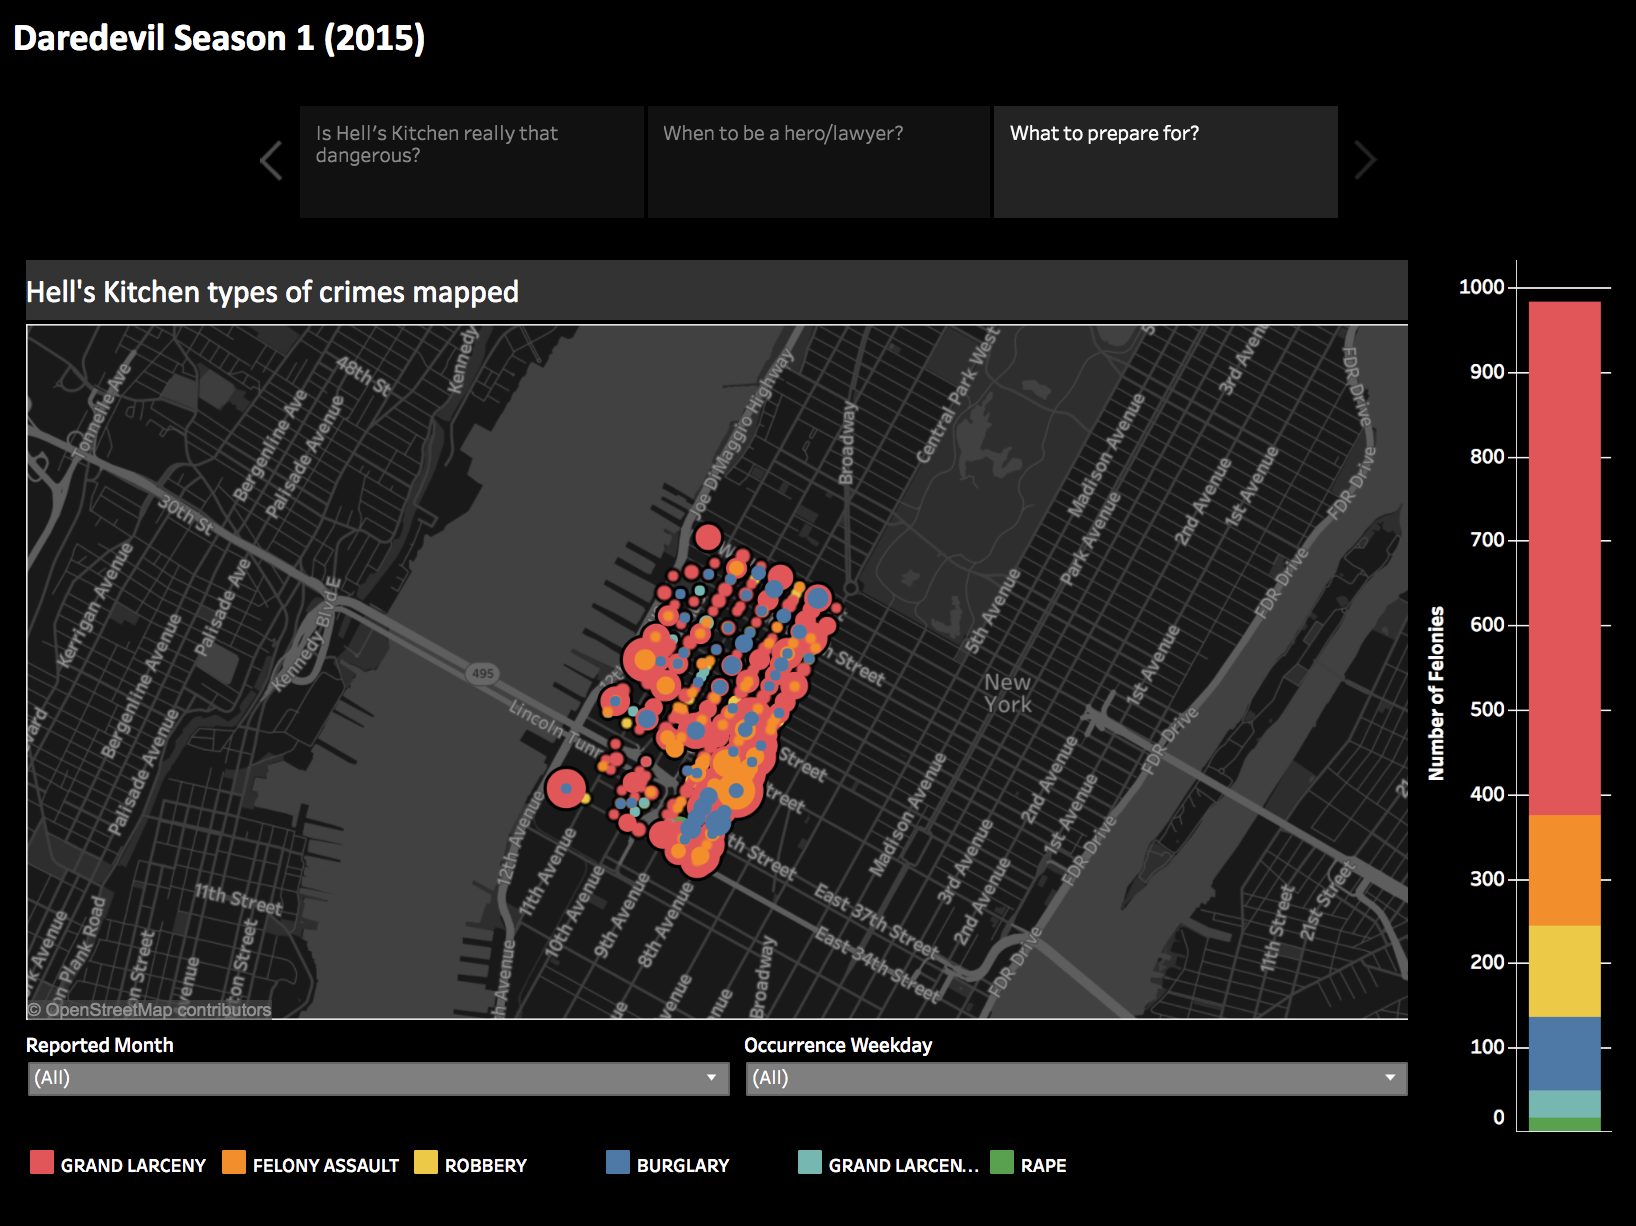
Task: Click the "Hell's Kitchen types of crimes mapped" title
Action: pyautogui.click(x=272, y=292)
